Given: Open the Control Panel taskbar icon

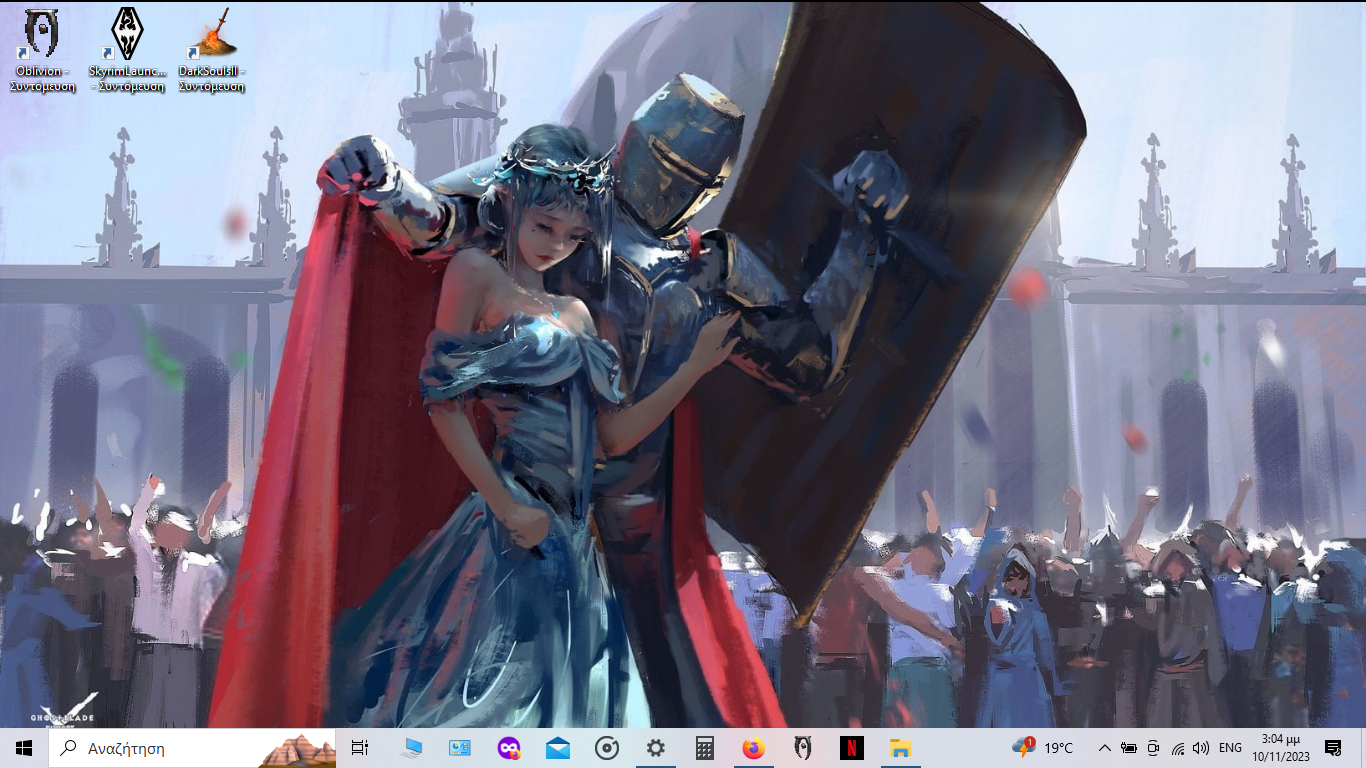Looking at the screenshot, I should coord(460,748).
